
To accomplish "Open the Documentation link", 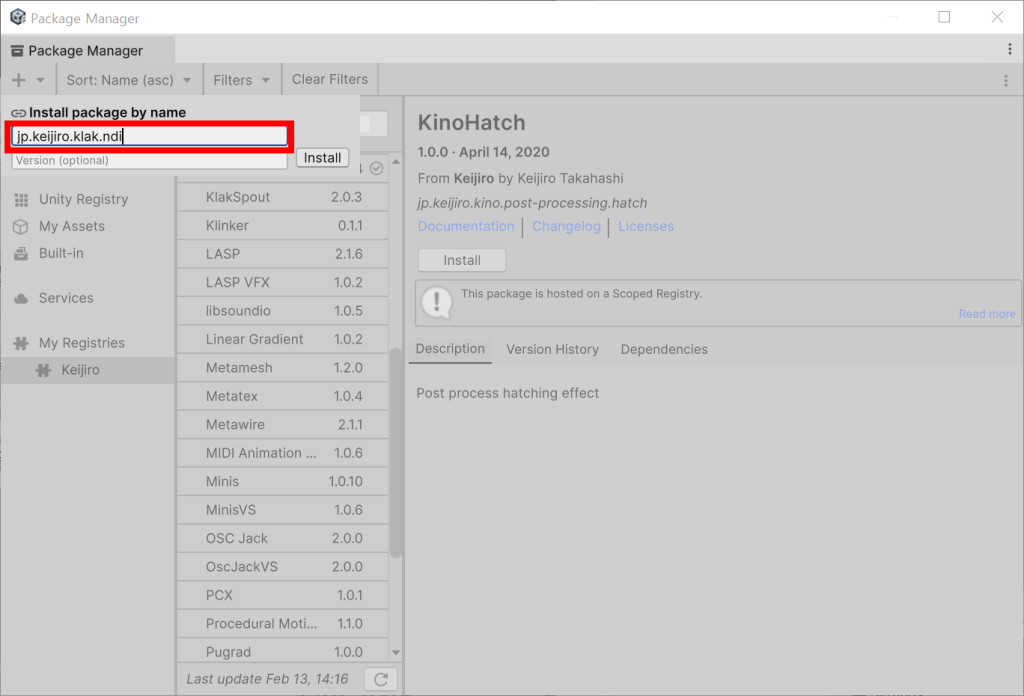I will click(x=466, y=226).
